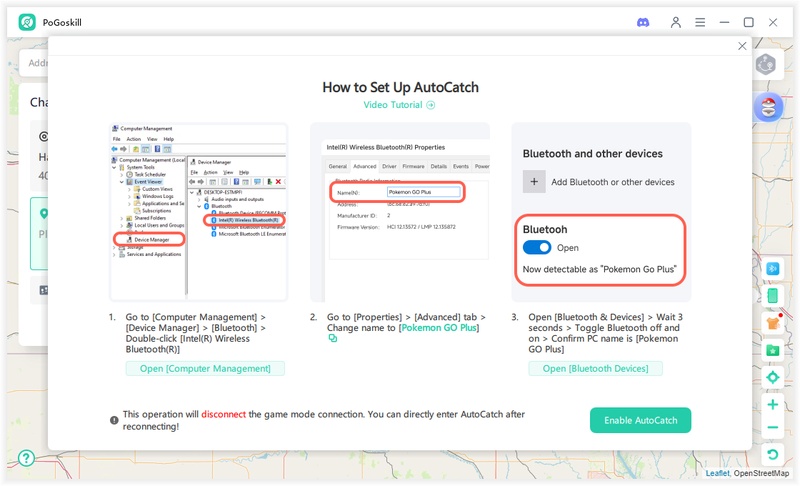Open the Discord community icon
The width and height of the screenshot is (800, 486).
click(x=643, y=22)
